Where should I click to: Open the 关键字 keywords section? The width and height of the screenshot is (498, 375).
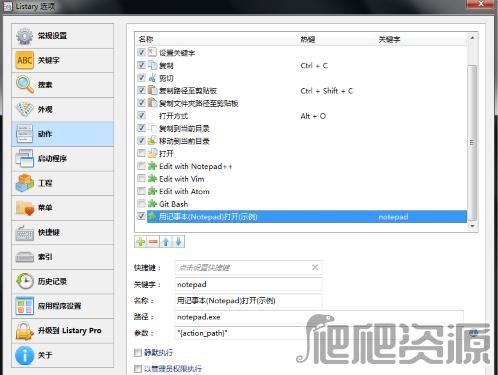[x=63, y=60]
